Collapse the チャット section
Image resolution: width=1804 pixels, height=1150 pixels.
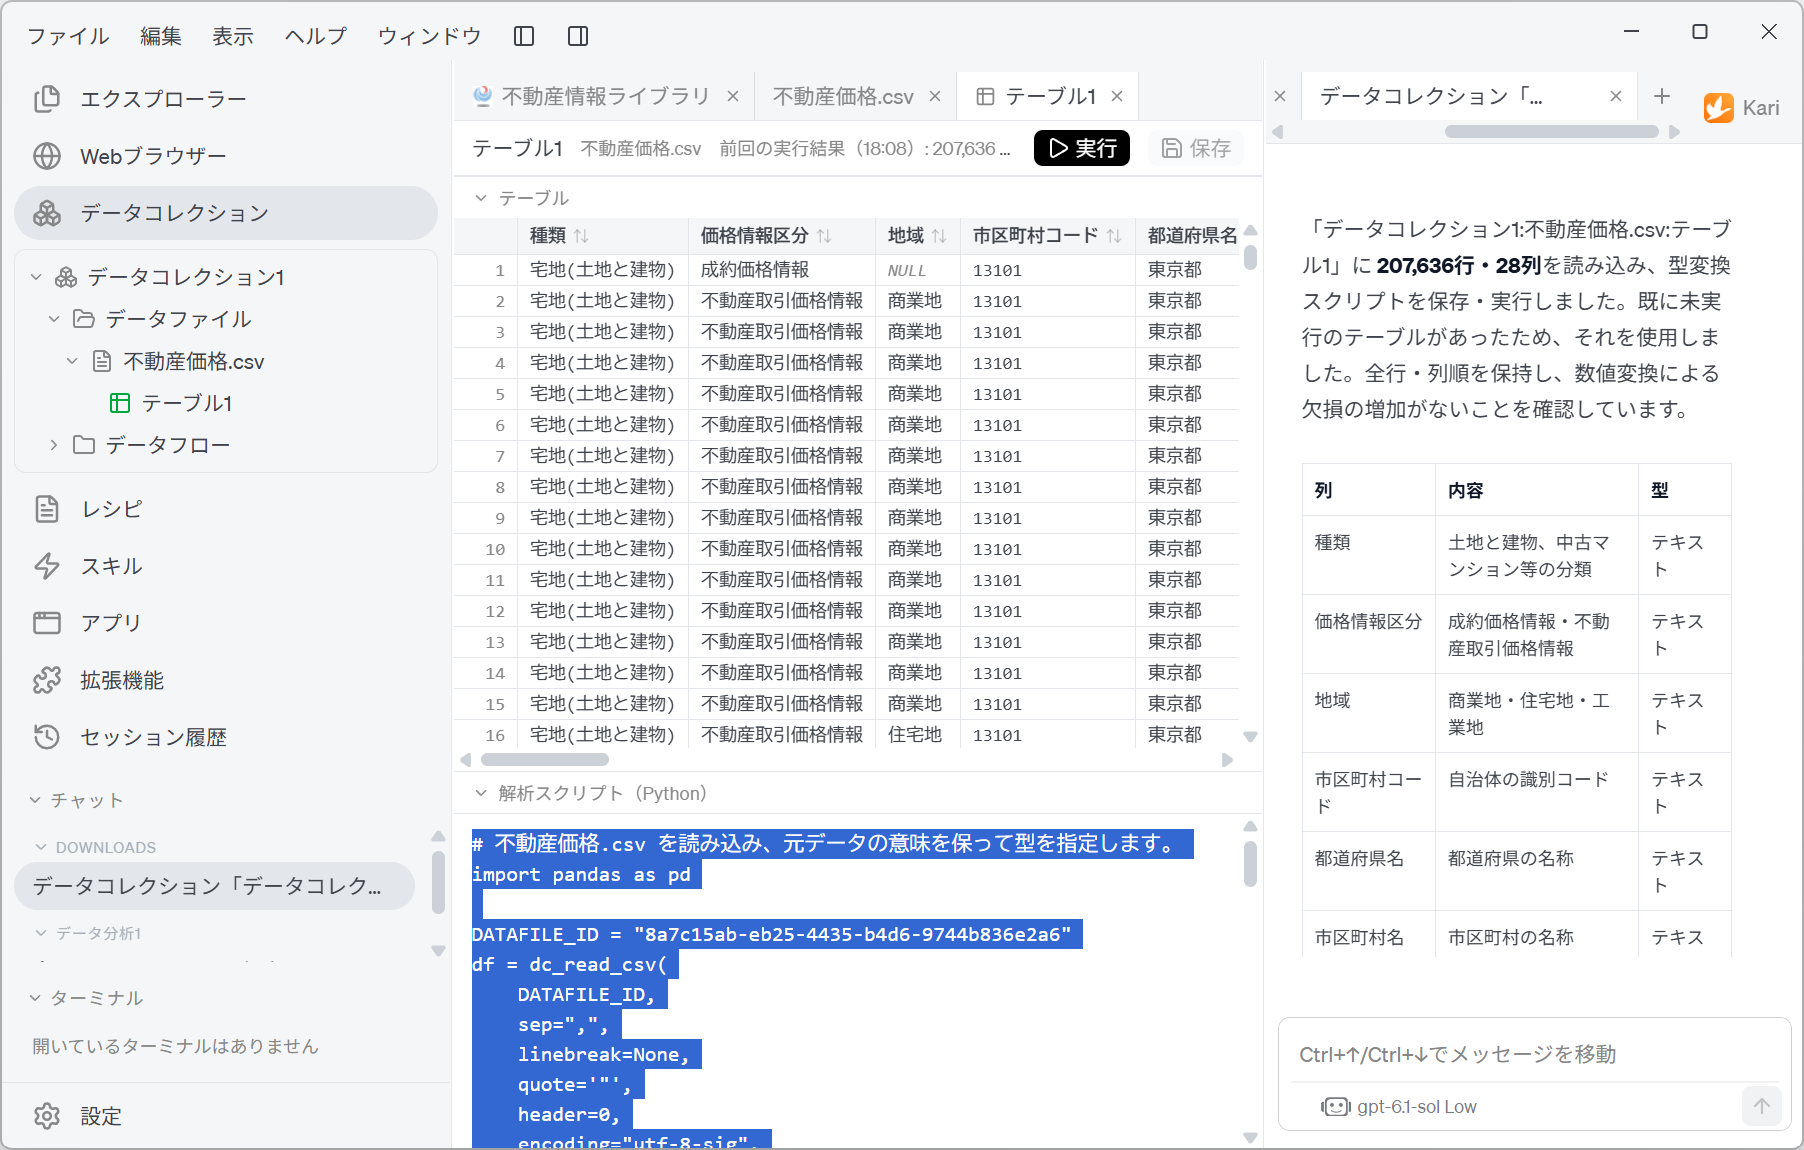(x=36, y=800)
